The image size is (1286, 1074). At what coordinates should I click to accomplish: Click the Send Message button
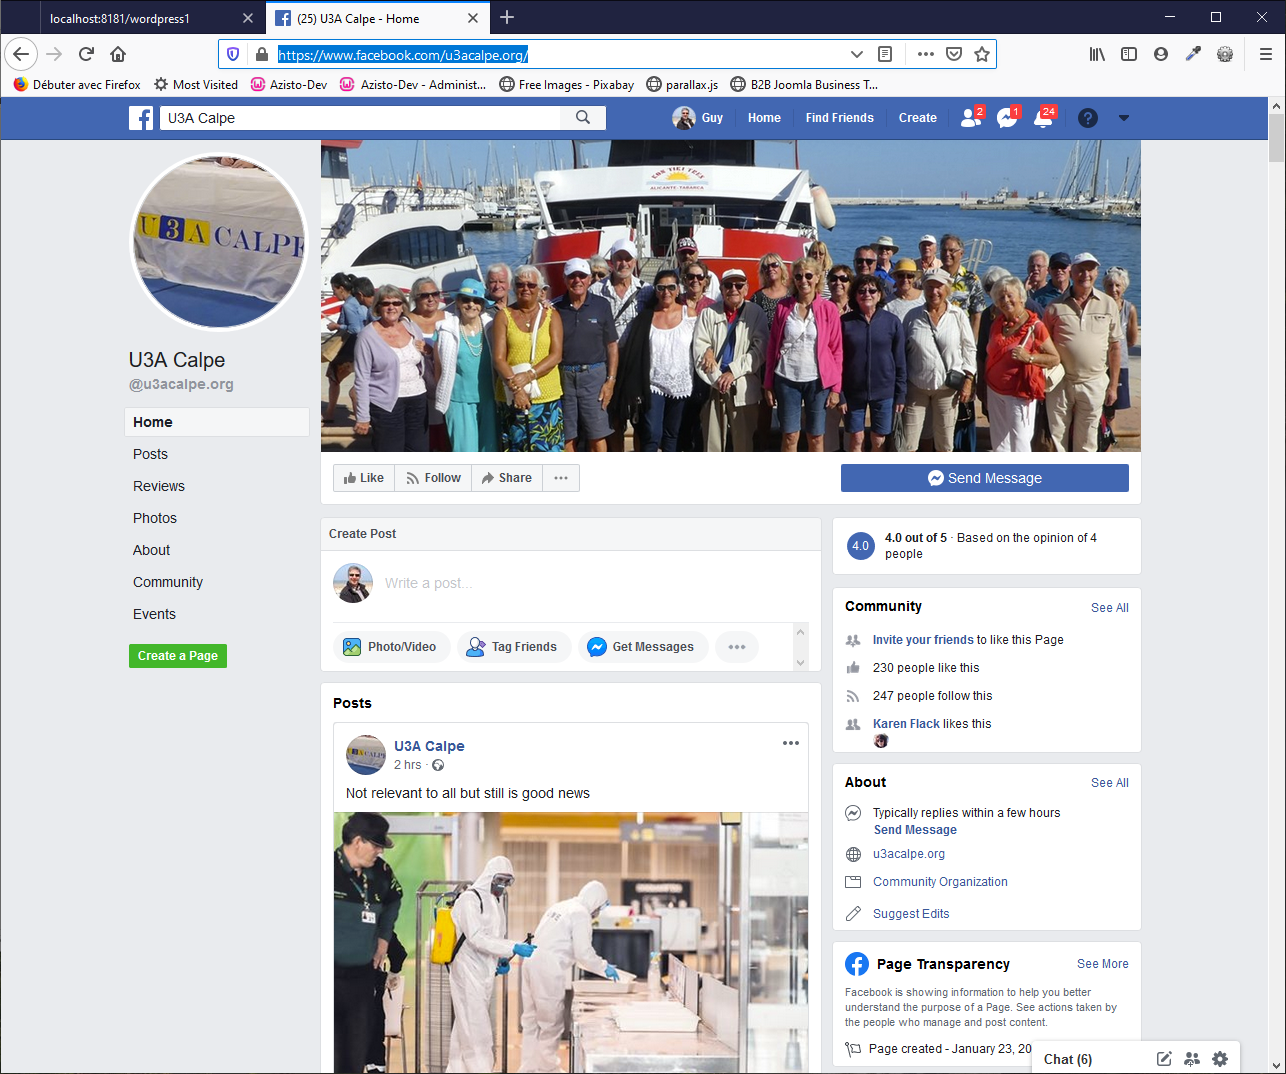click(x=985, y=478)
